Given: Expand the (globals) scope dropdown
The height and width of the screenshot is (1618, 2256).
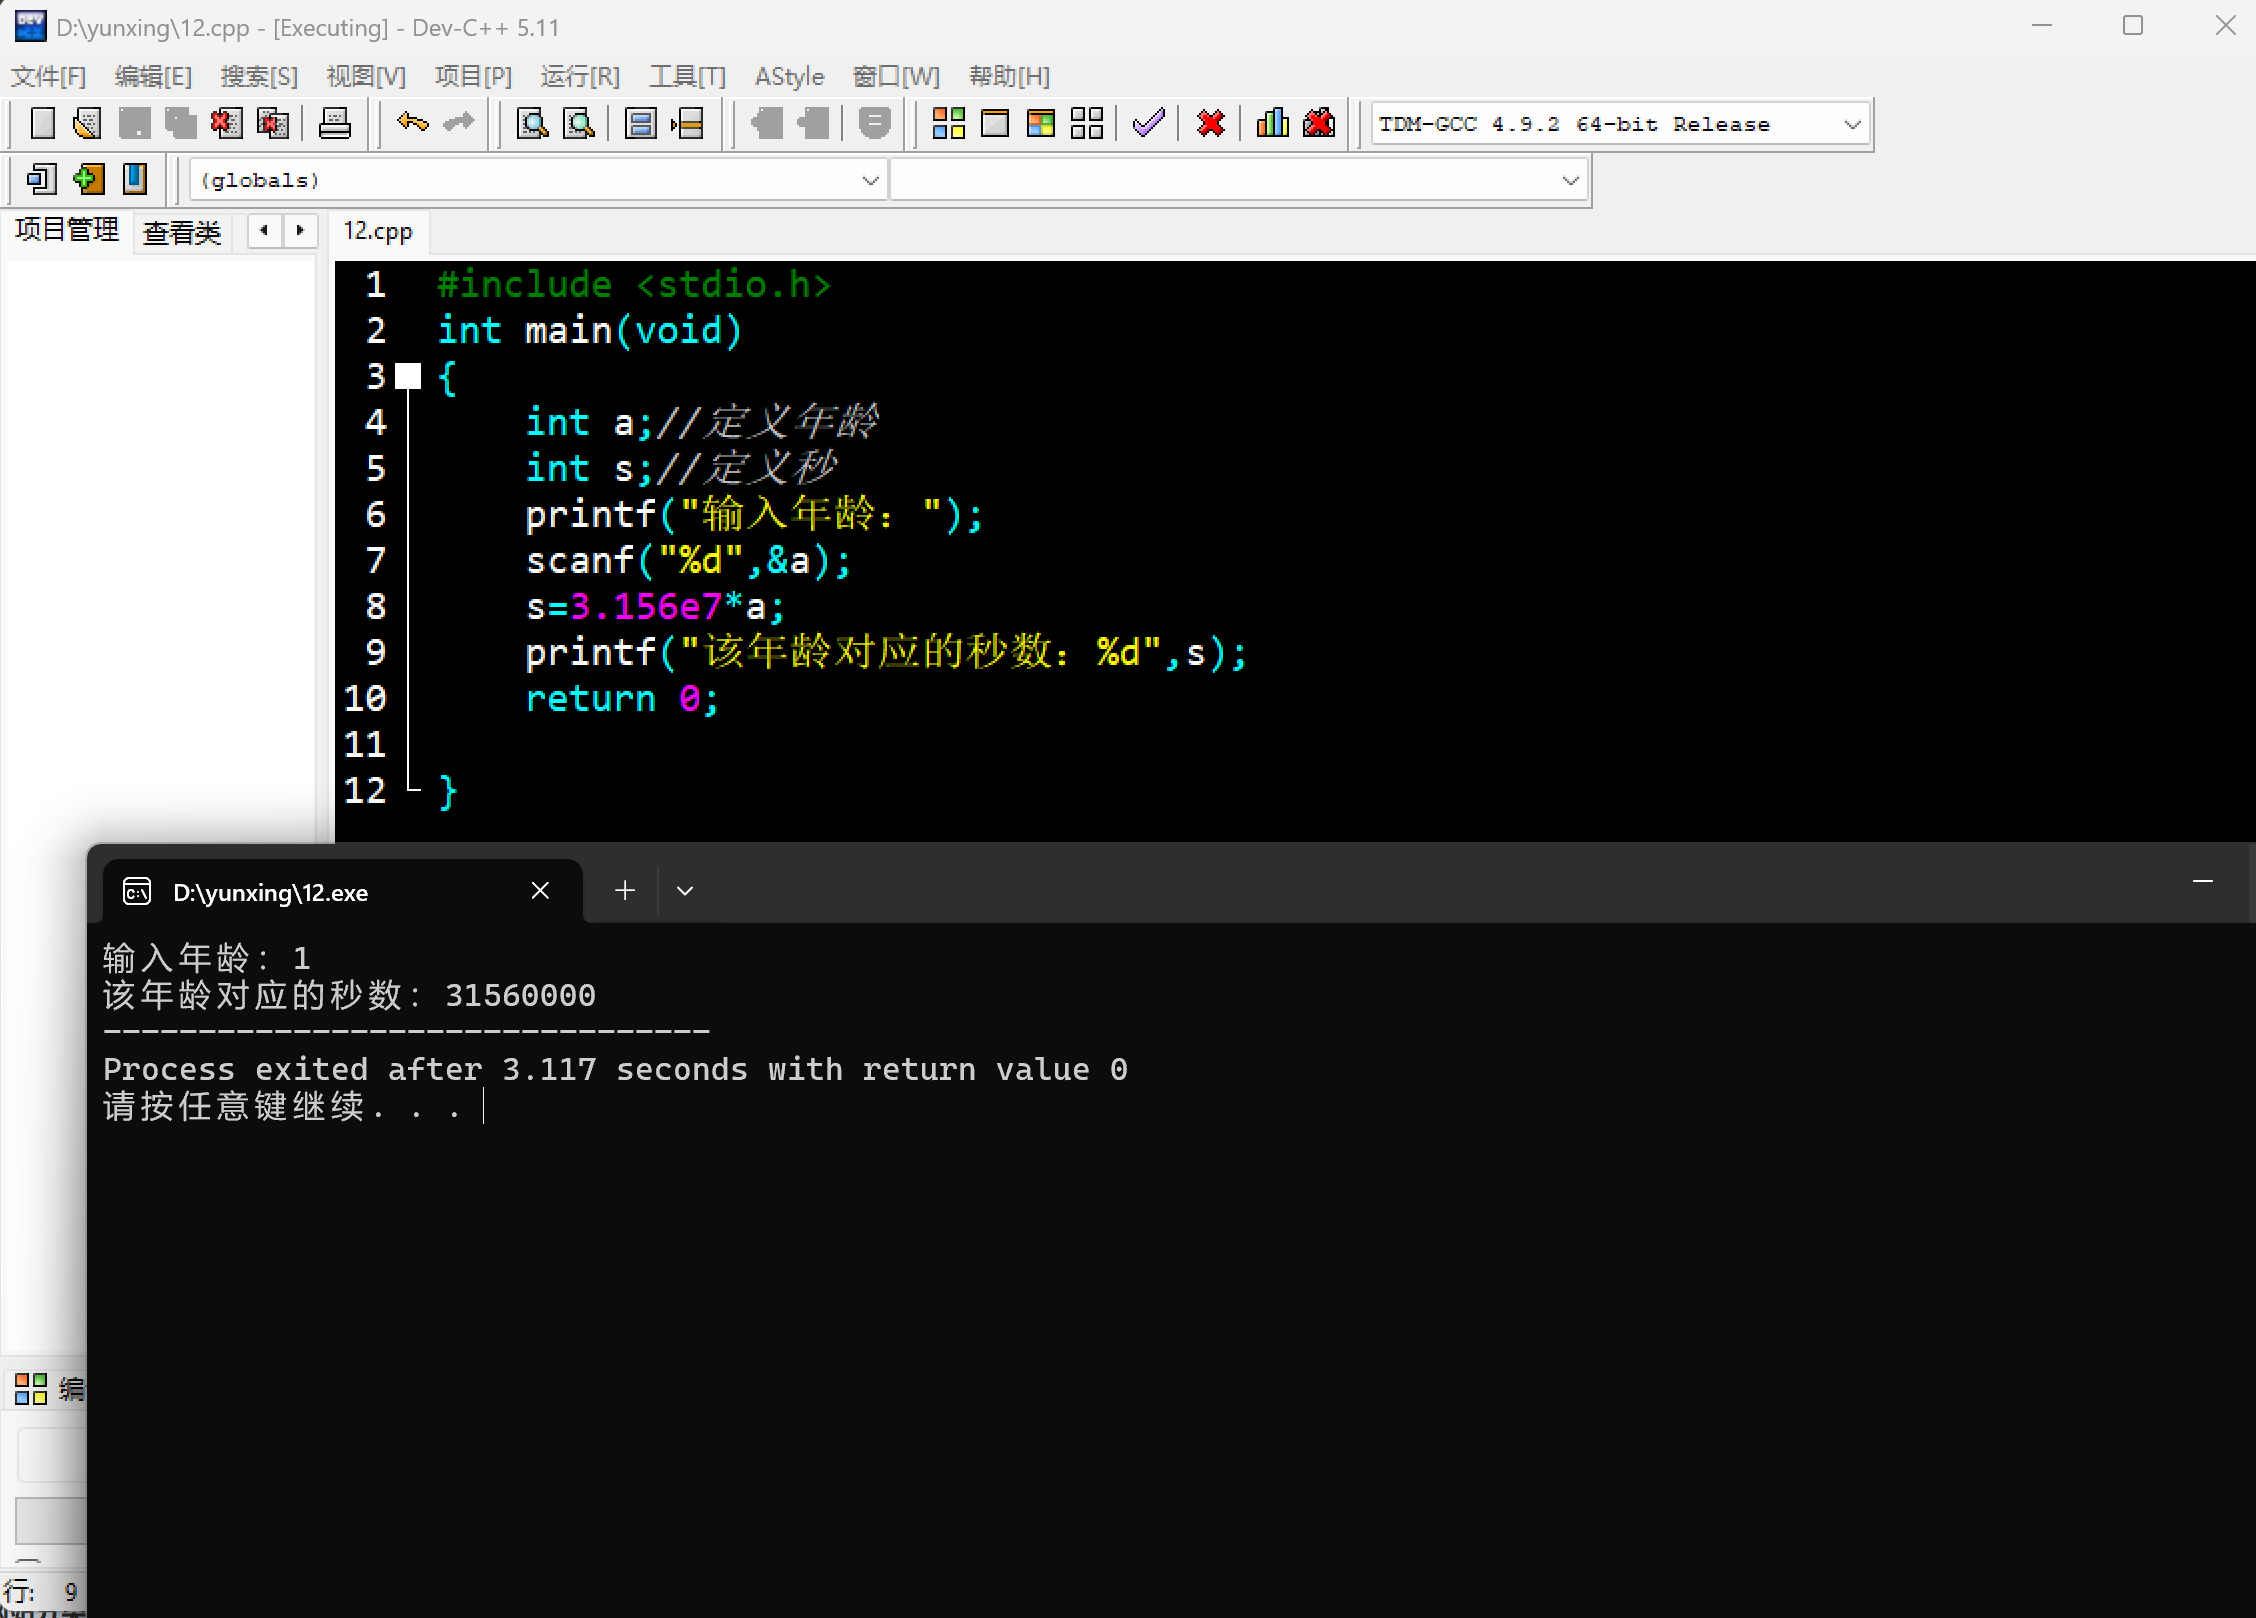Looking at the screenshot, I should pos(869,181).
